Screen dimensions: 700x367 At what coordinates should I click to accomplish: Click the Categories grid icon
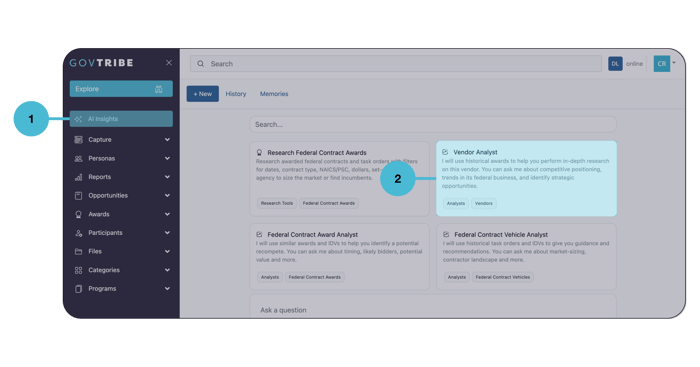click(79, 270)
